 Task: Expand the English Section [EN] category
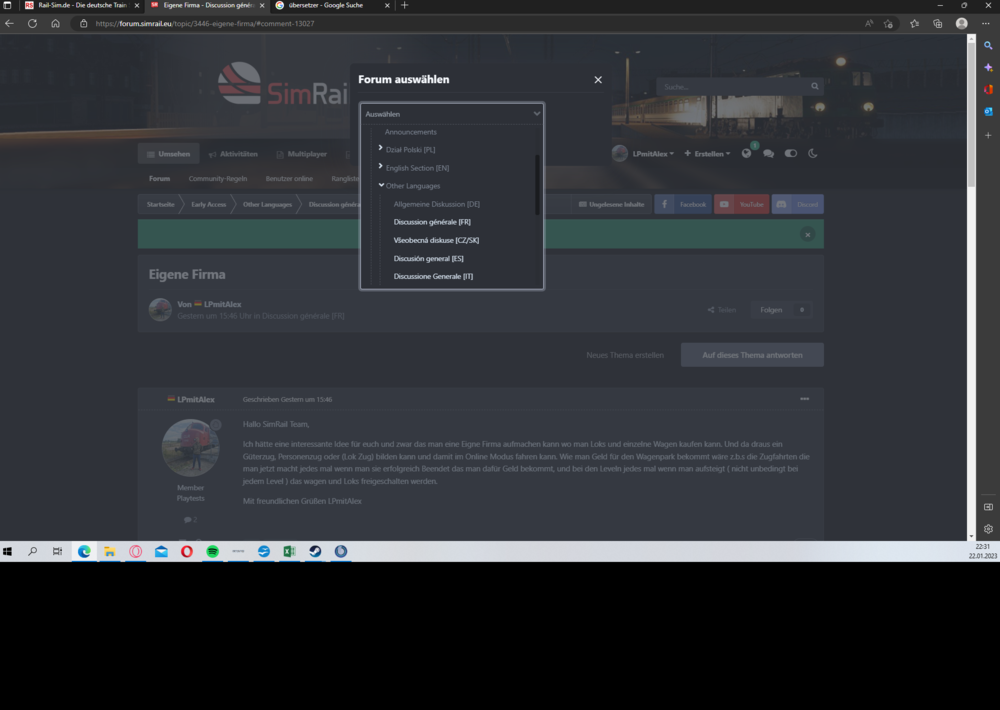click(x=381, y=166)
